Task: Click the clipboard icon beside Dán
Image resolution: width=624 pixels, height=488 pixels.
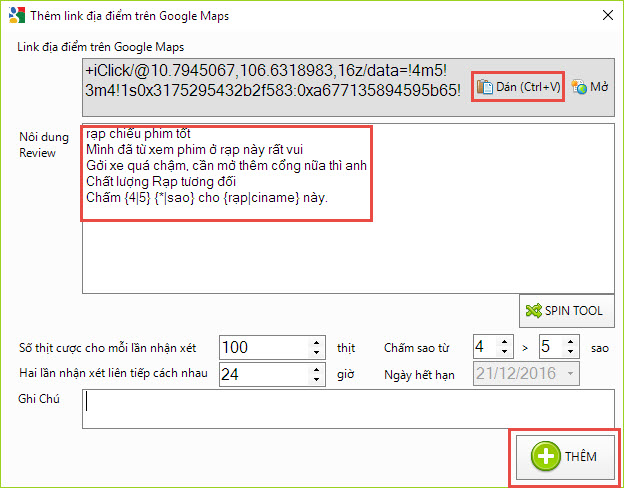Action: coord(485,87)
